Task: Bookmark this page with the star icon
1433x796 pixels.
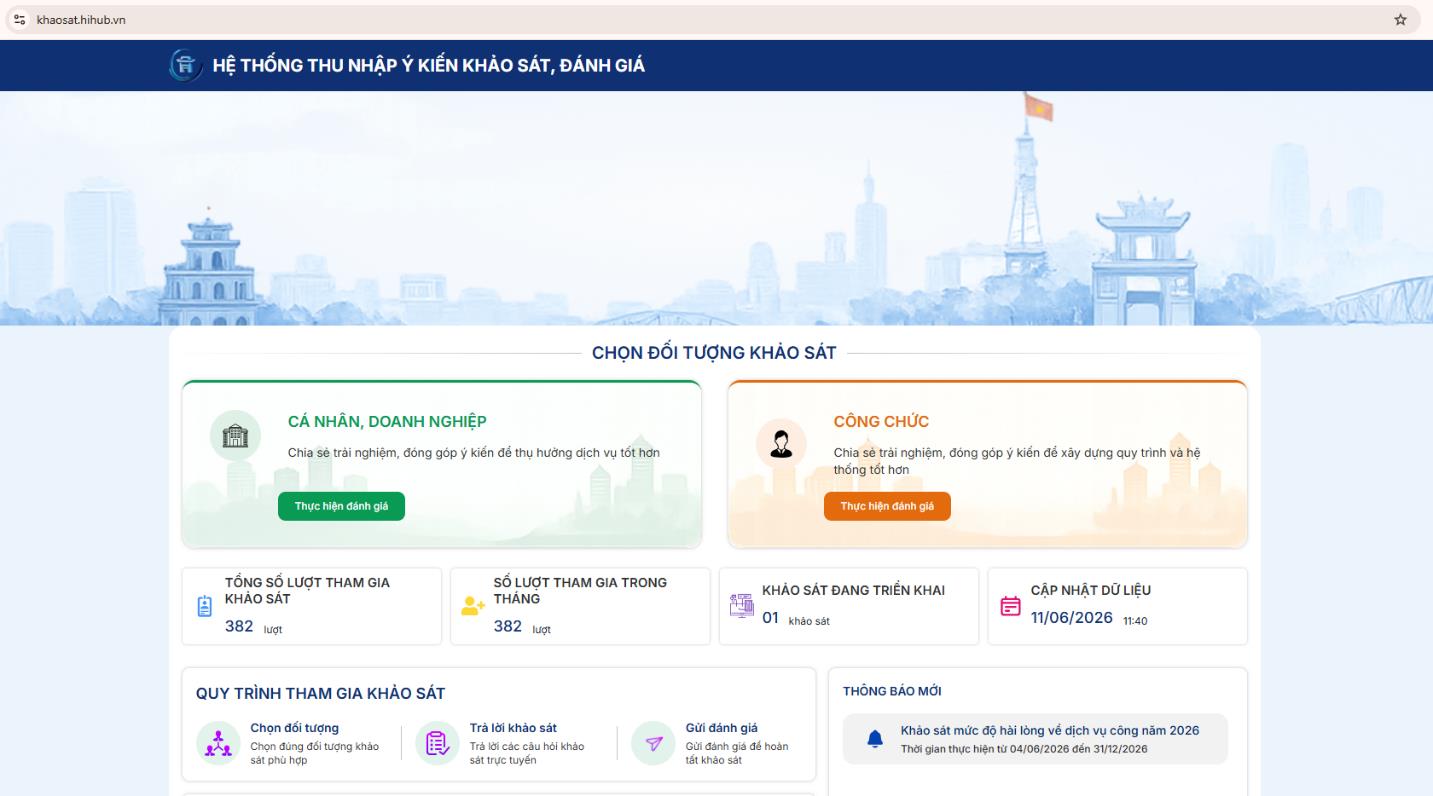Action: 1400,20
